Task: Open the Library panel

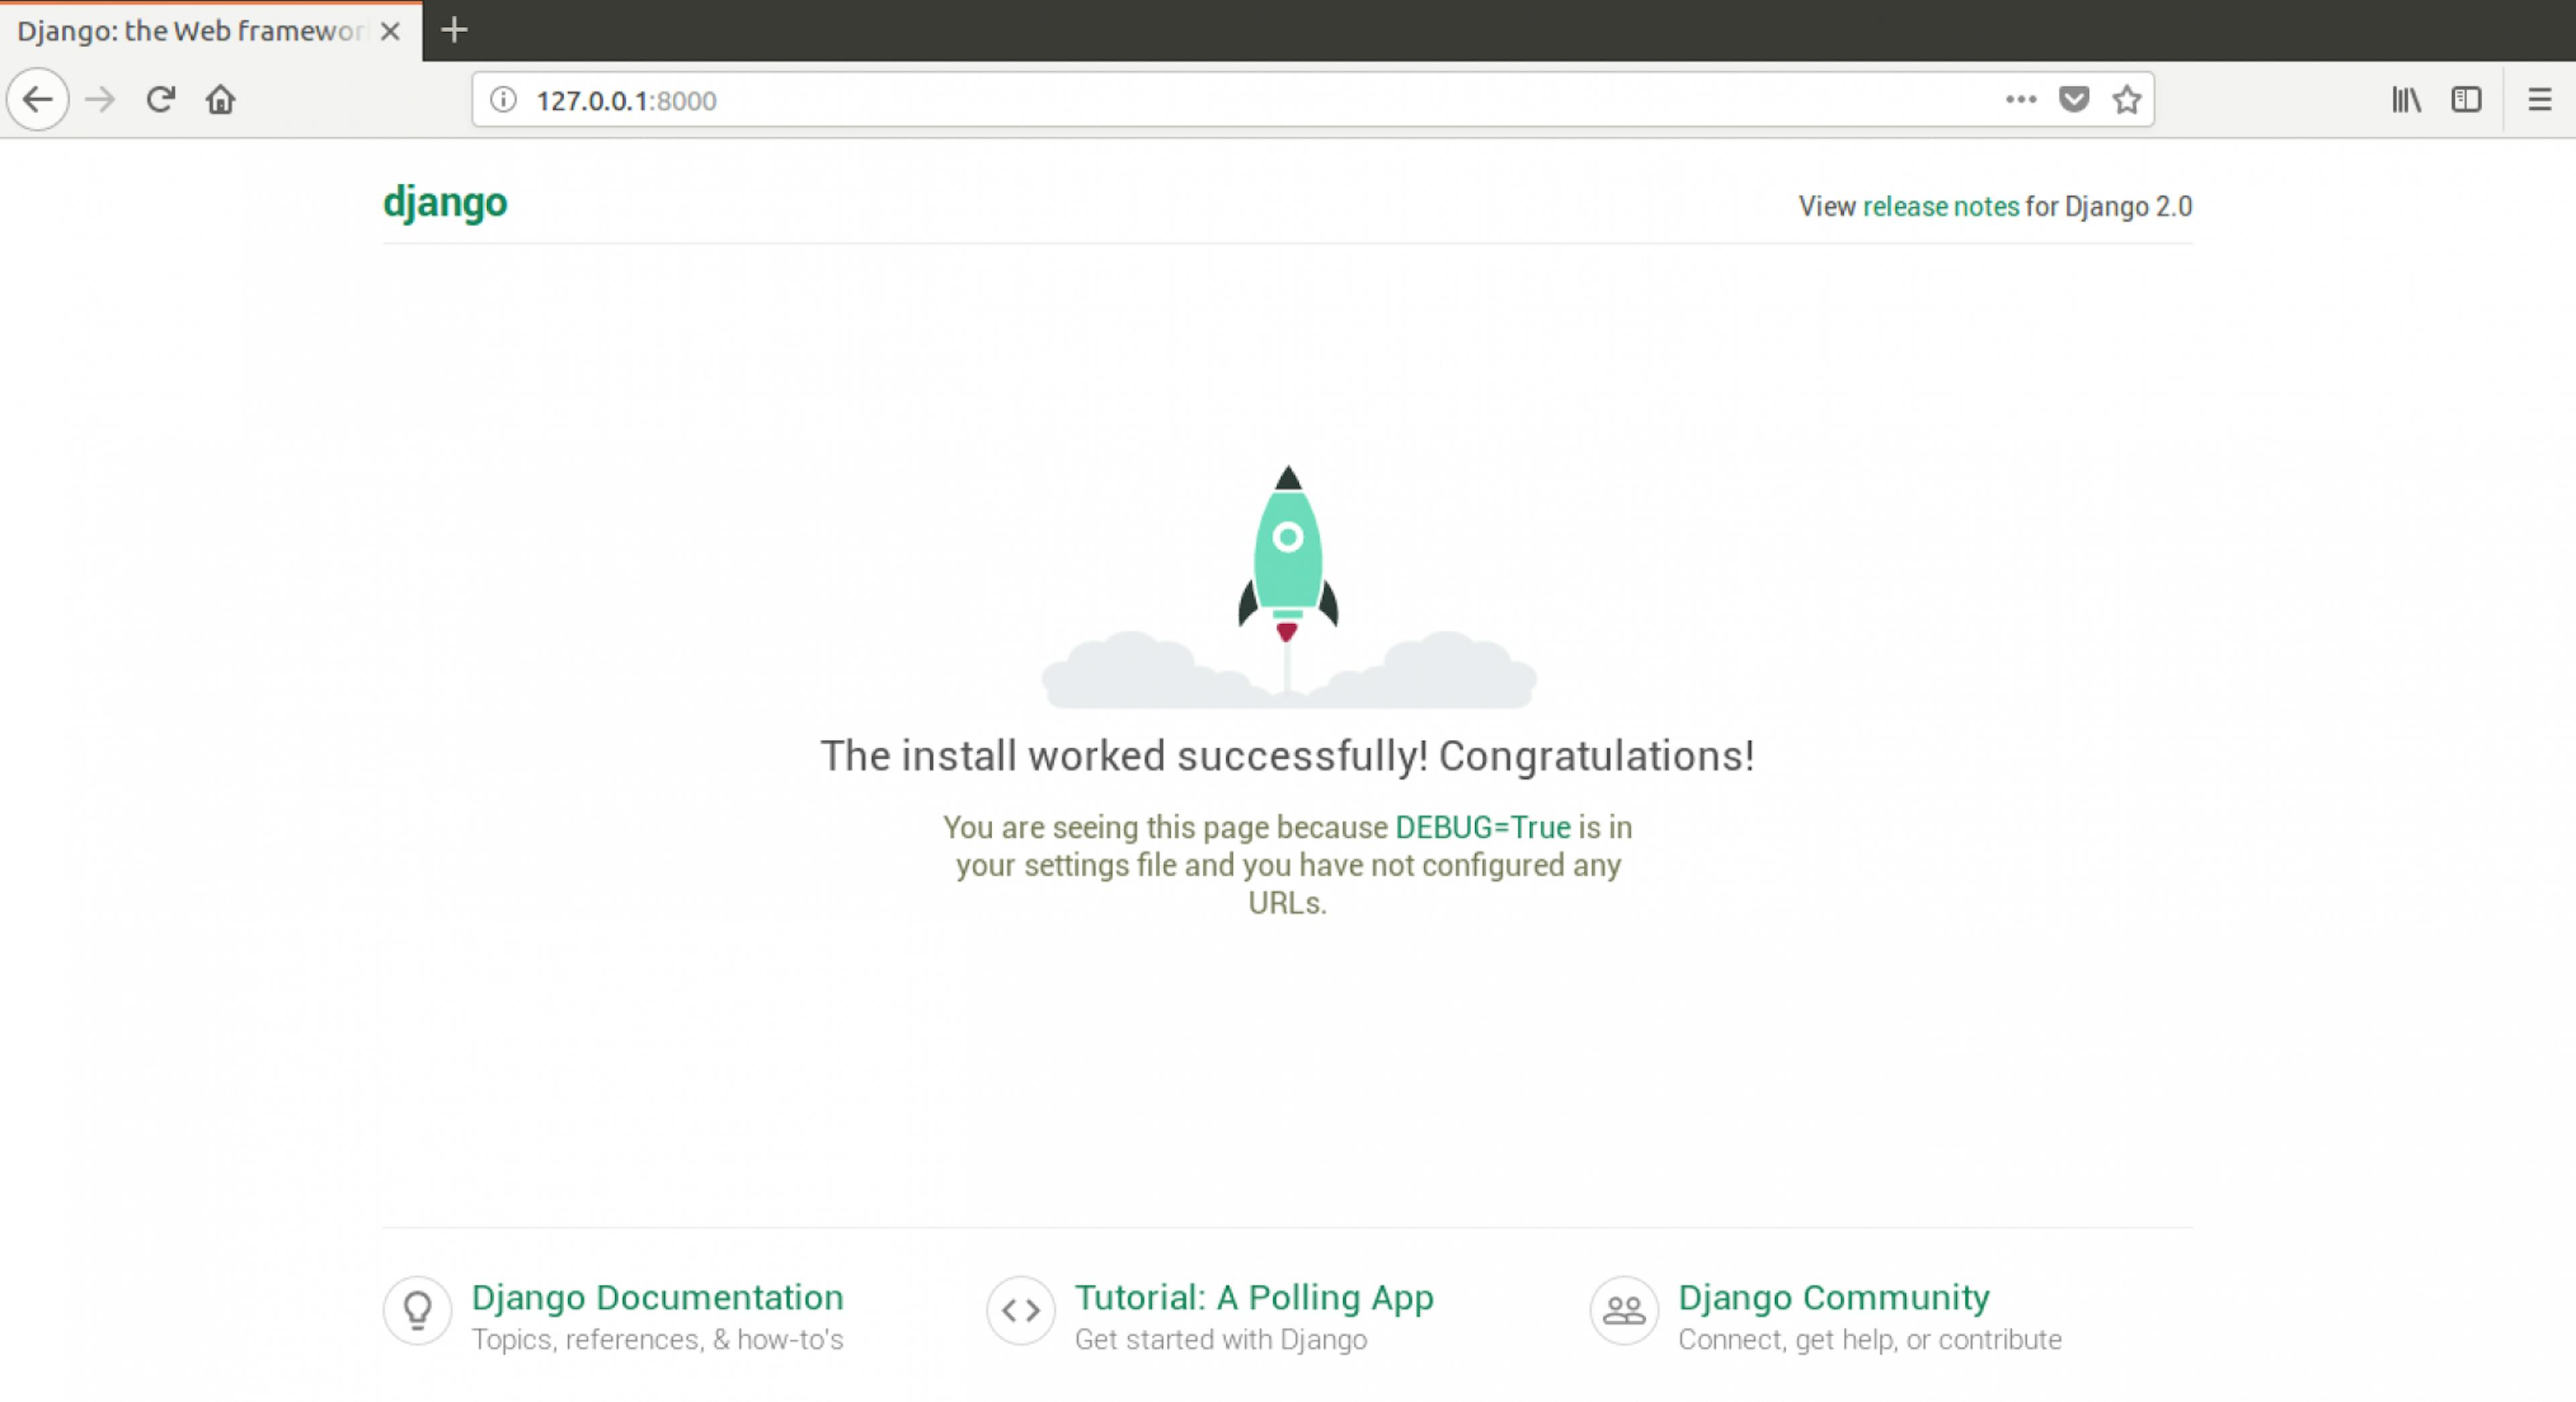Action: tap(2406, 99)
